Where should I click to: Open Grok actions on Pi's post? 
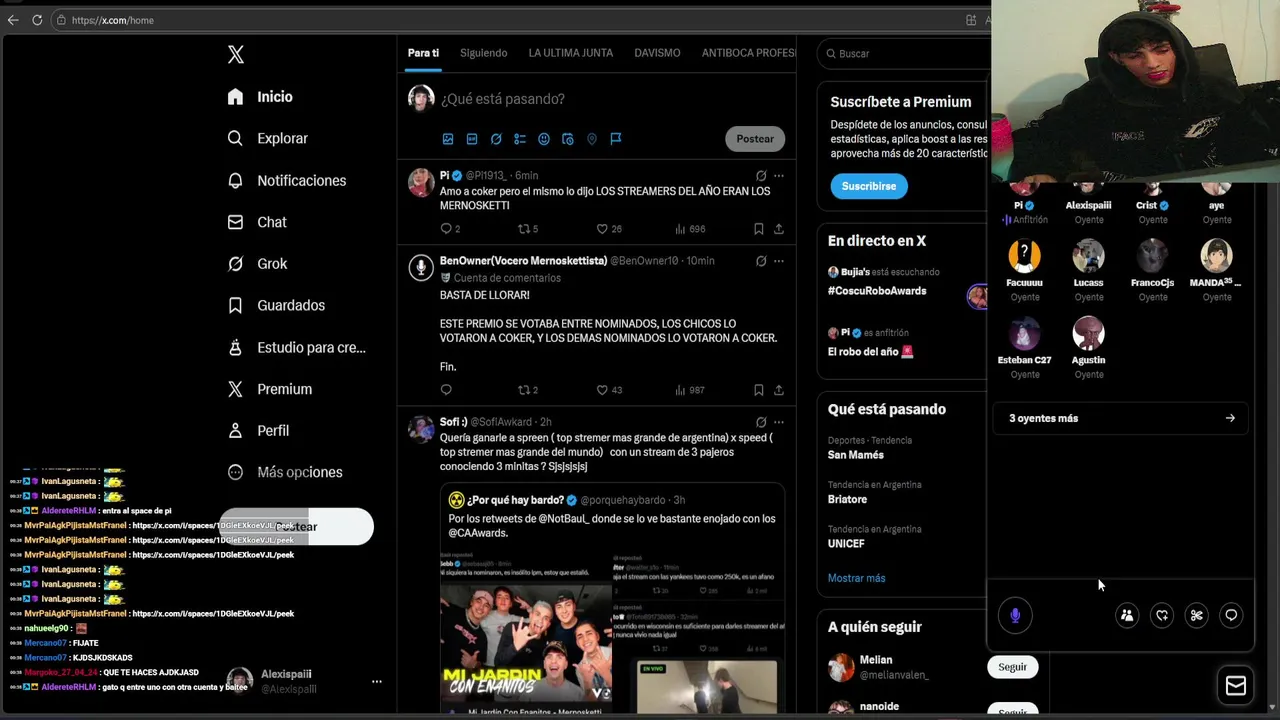(x=761, y=176)
